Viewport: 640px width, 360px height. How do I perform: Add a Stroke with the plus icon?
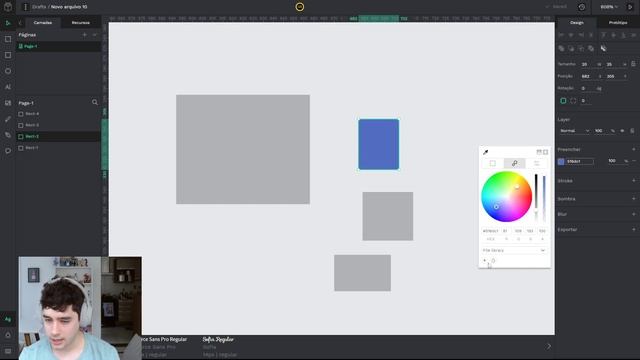click(634, 180)
